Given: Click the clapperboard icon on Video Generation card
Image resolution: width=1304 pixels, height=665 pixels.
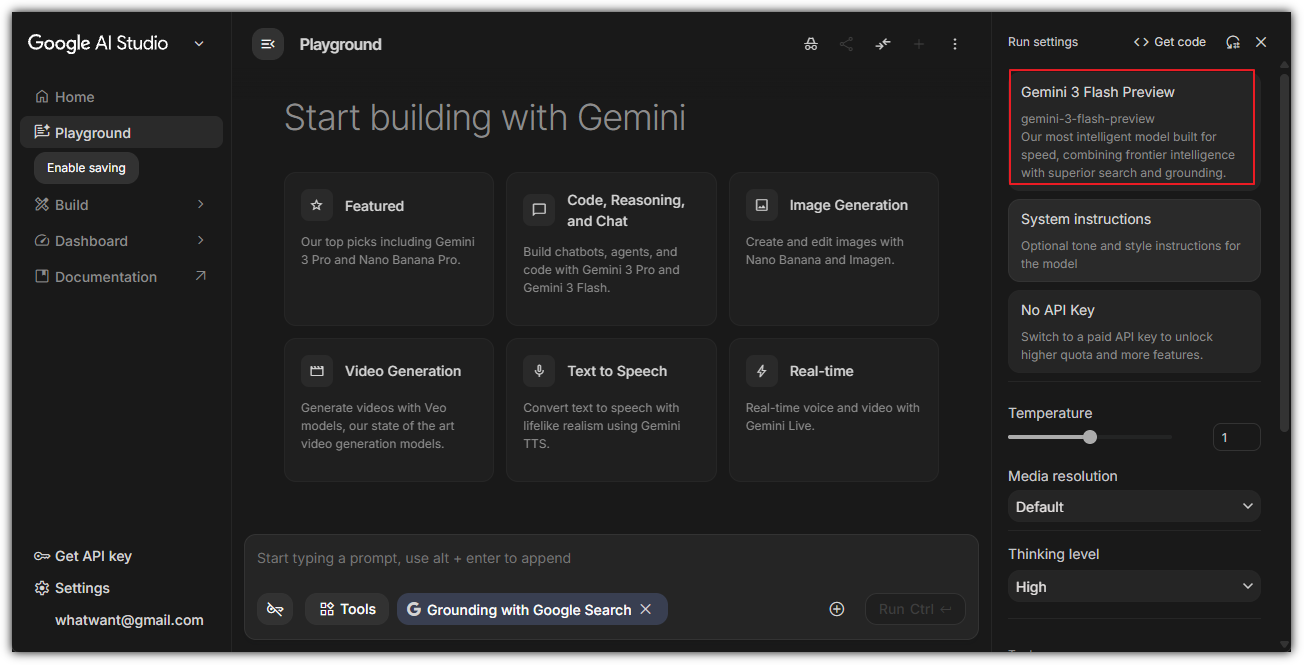Looking at the screenshot, I should [317, 371].
